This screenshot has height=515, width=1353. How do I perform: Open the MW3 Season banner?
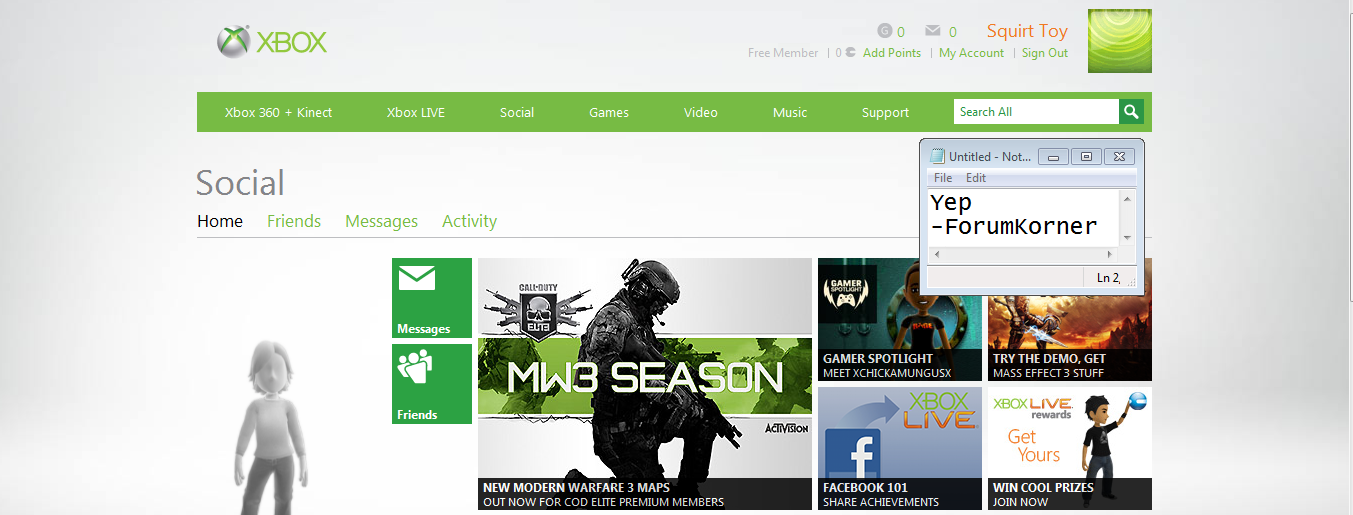[645, 384]
